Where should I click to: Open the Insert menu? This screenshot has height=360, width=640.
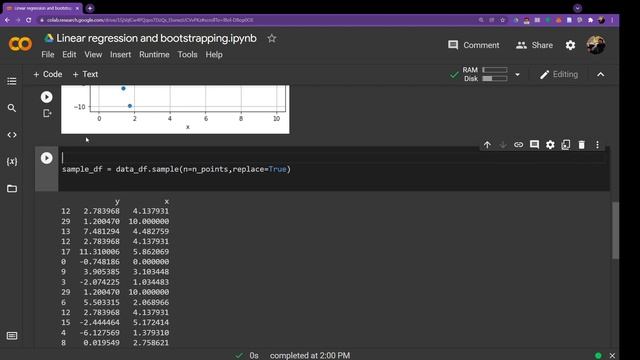click(x=120, y=55)
